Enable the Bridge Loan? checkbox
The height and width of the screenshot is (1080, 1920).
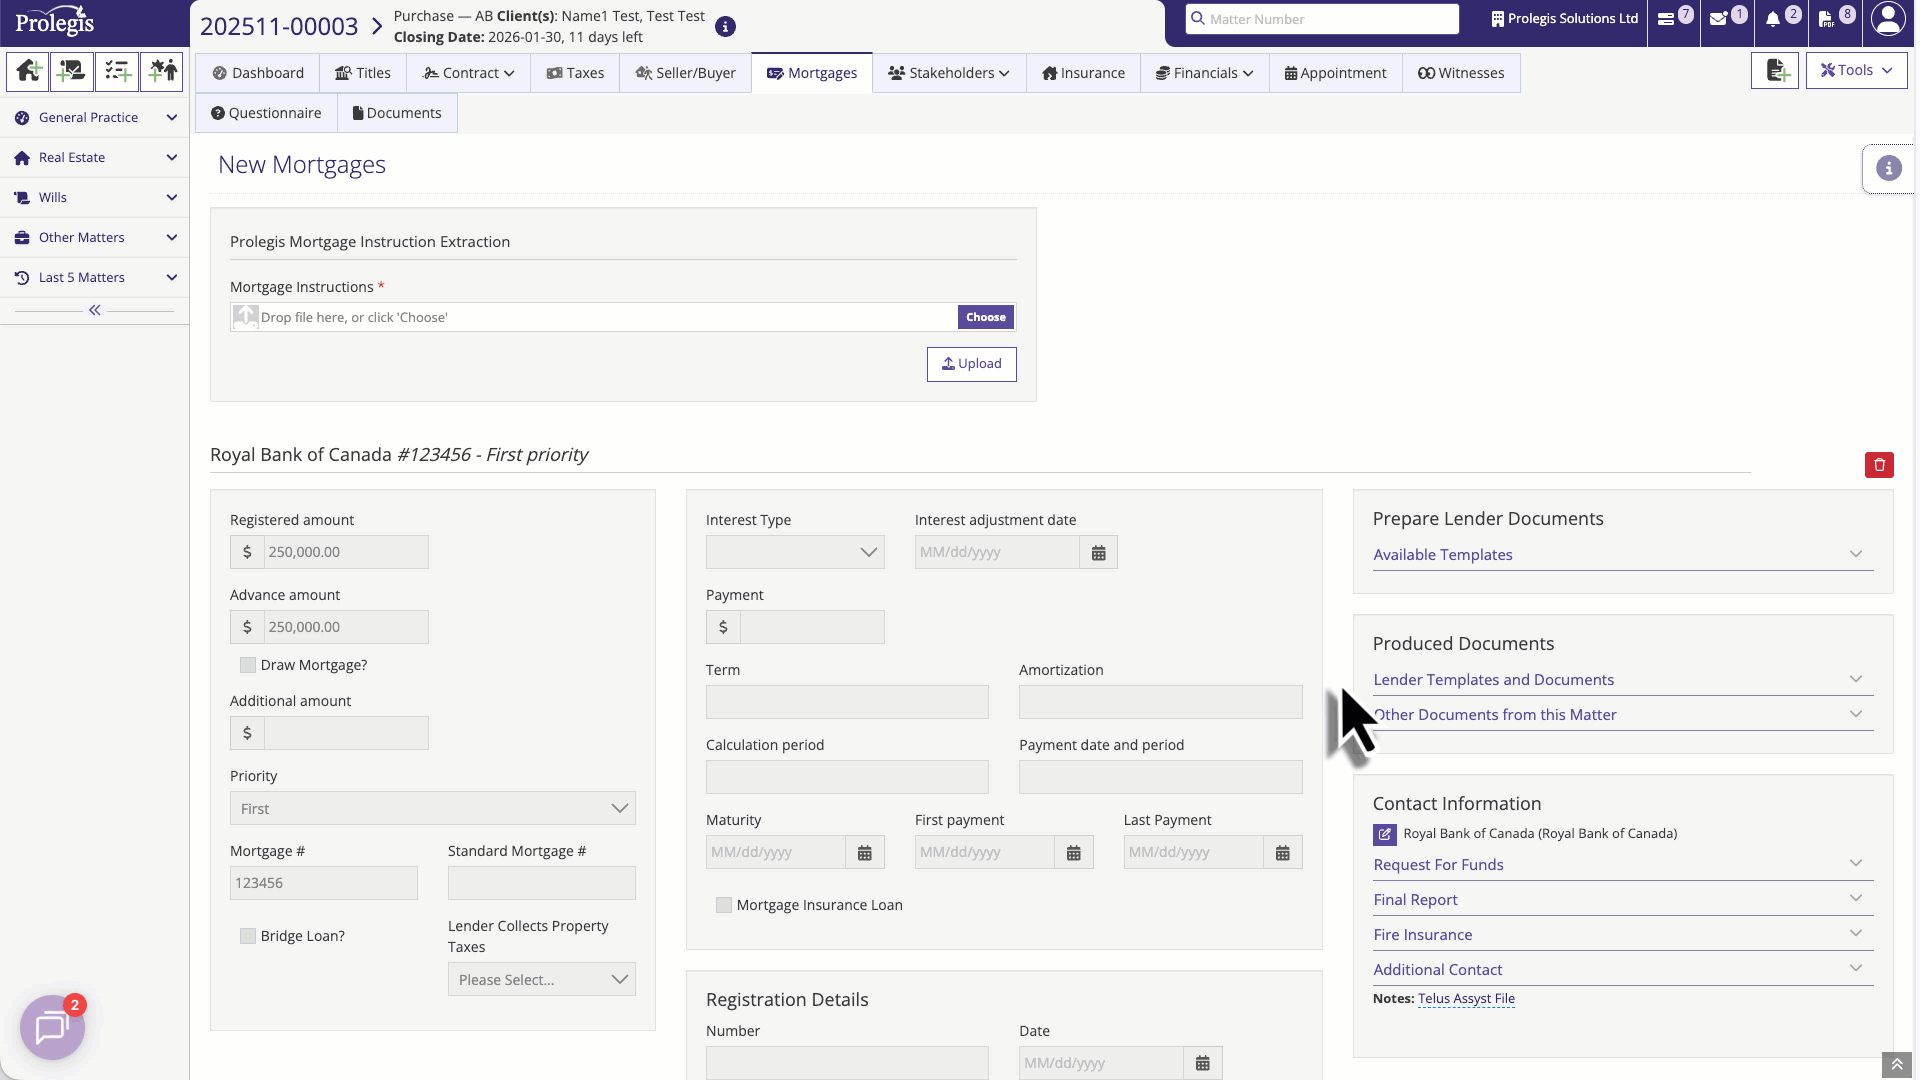[x=248, y=936]
